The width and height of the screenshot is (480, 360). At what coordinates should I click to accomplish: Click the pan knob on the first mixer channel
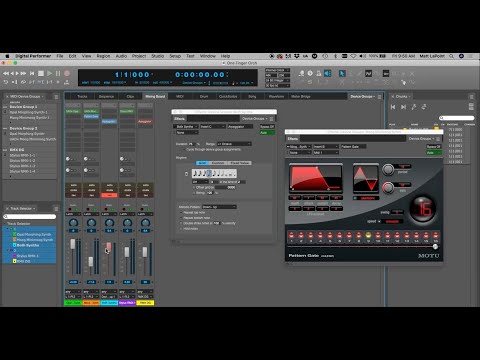(x=73, y=223)
